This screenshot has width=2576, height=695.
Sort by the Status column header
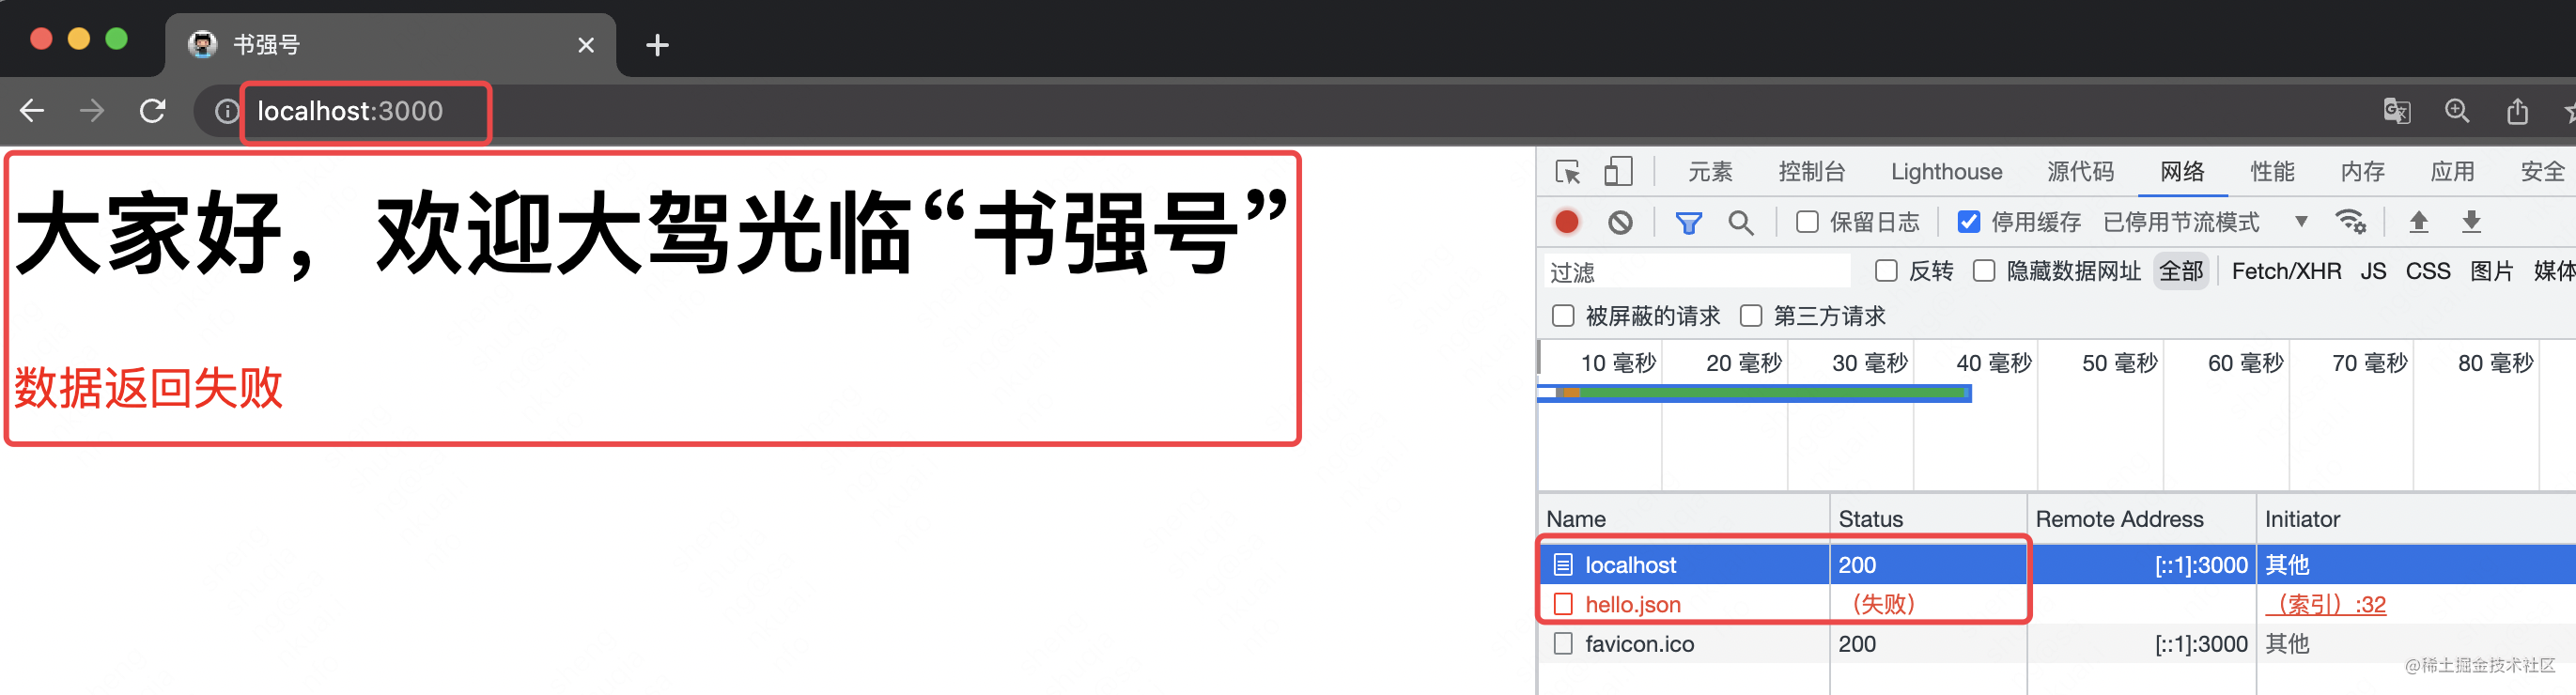pyautogui.click(x=1928, y=518)
